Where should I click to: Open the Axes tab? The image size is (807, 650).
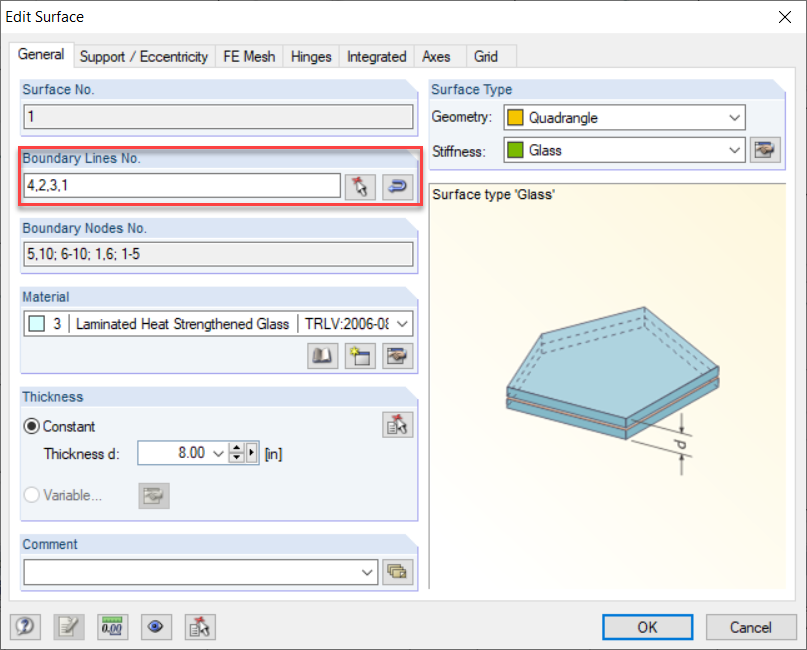(x=436, y=57)
